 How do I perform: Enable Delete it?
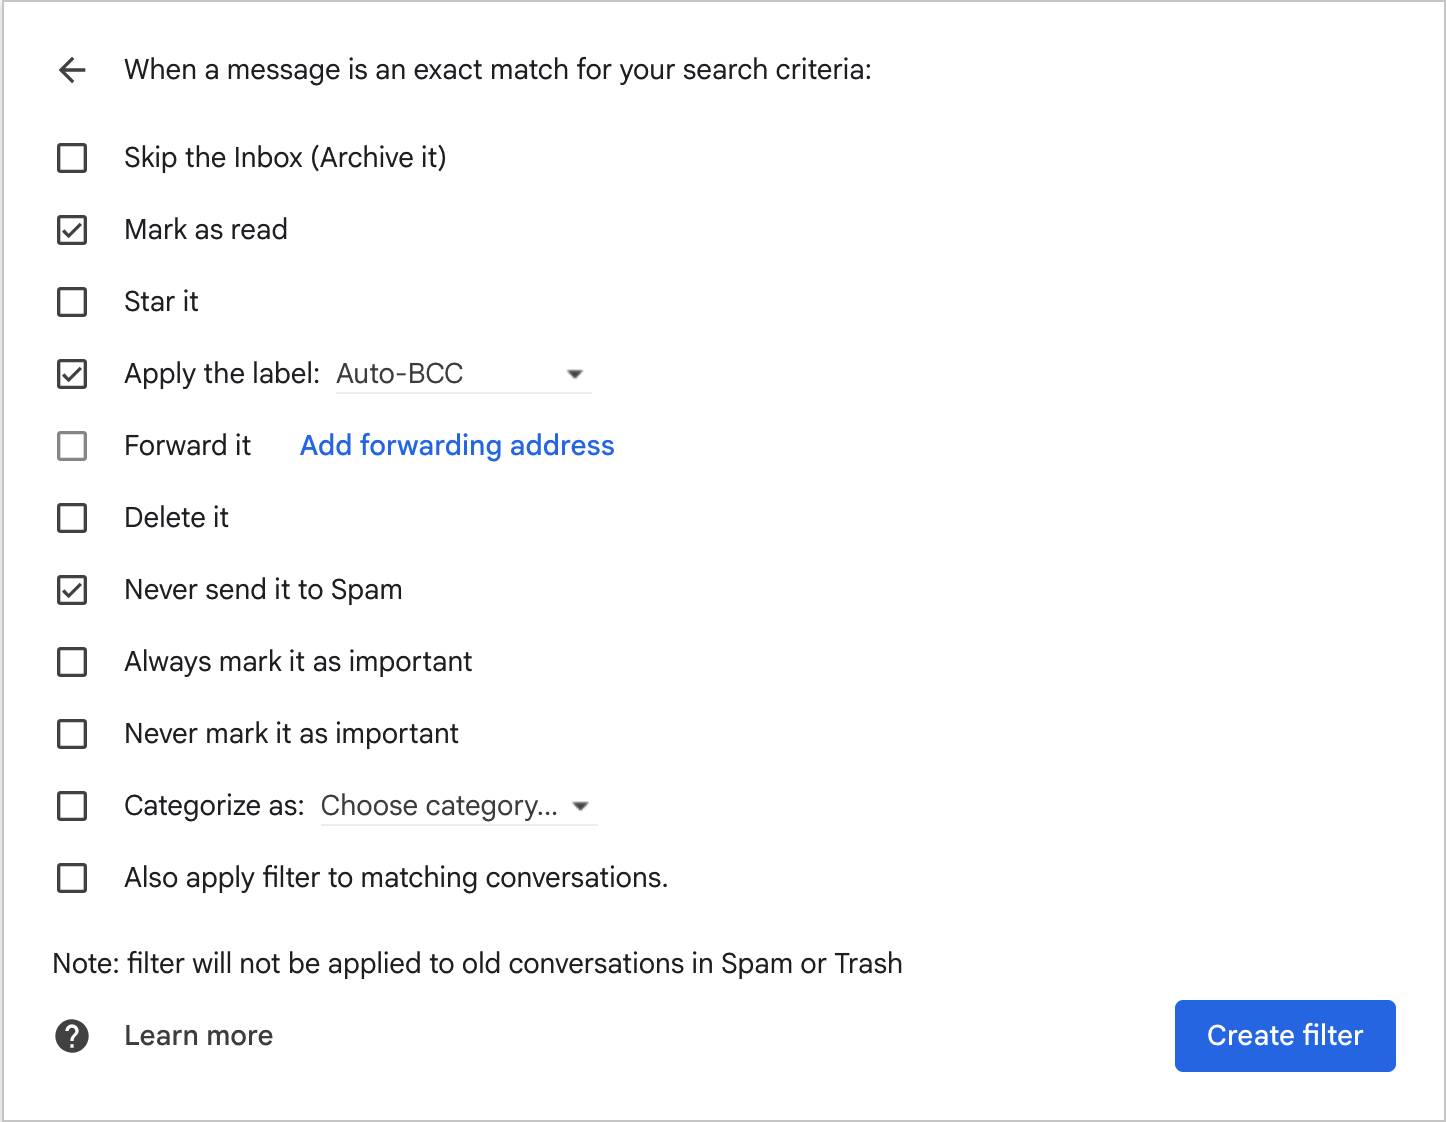coord(71,518)
